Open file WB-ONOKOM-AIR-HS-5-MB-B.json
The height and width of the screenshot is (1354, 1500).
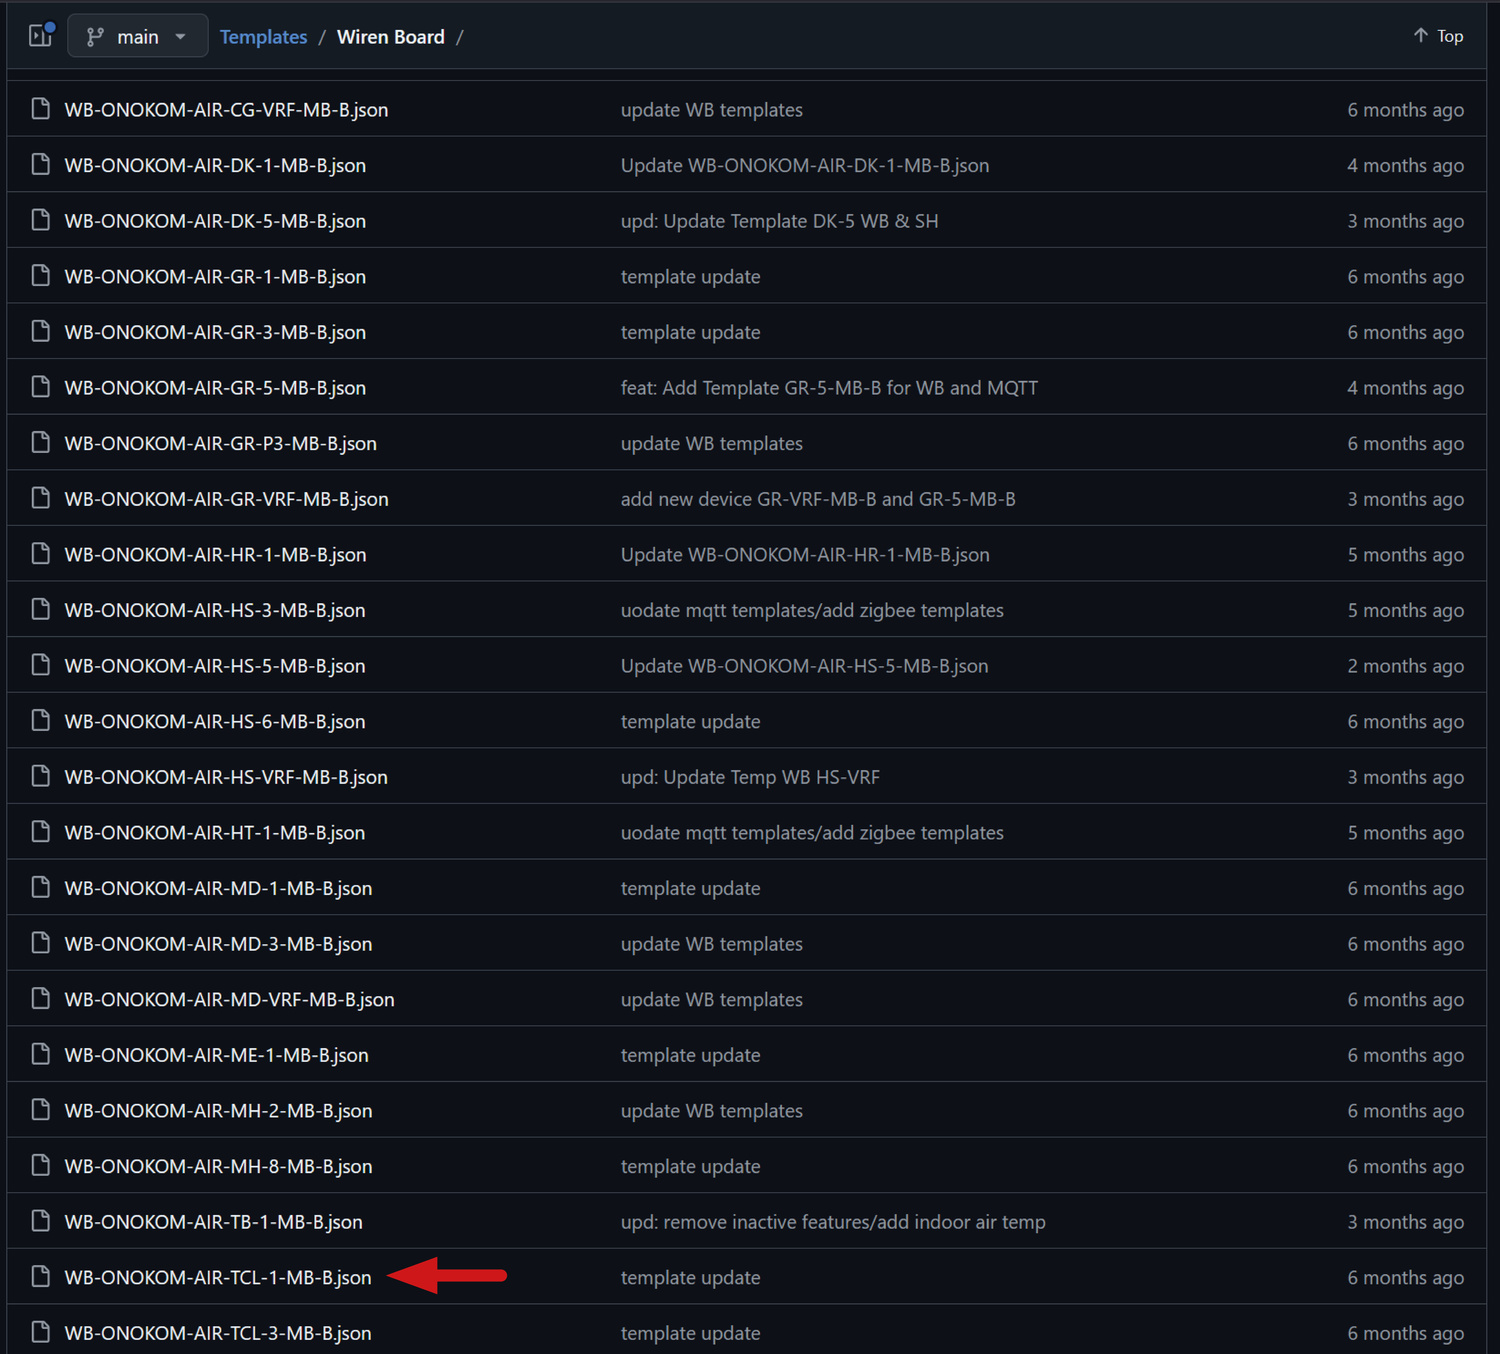(x=215, y=666)
